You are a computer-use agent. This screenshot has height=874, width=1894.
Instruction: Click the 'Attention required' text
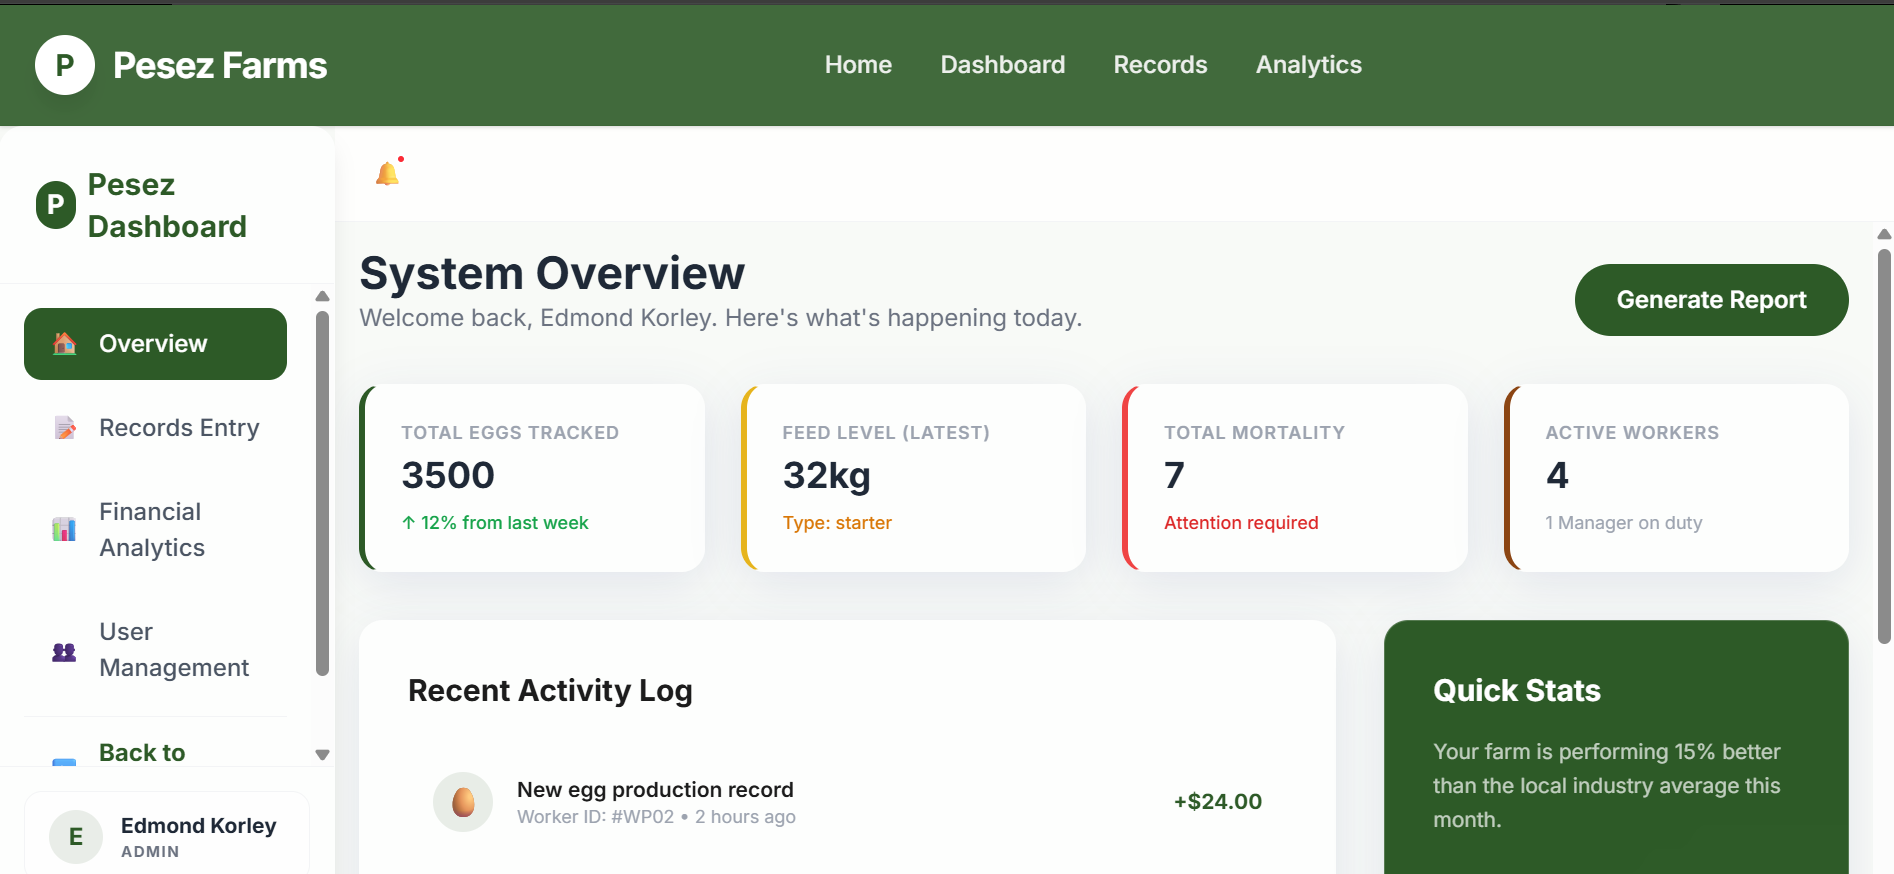point(1241,523)
